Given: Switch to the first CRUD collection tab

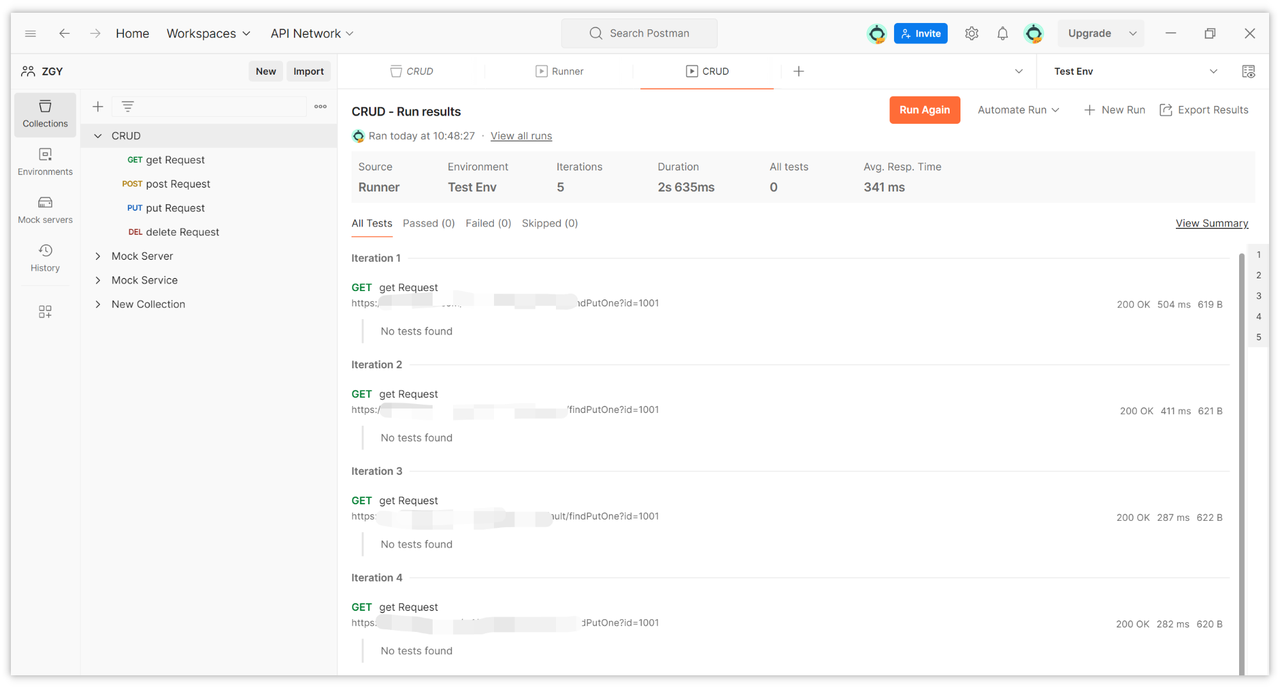Looking at the screenshot, I should (x=411, y=71).
